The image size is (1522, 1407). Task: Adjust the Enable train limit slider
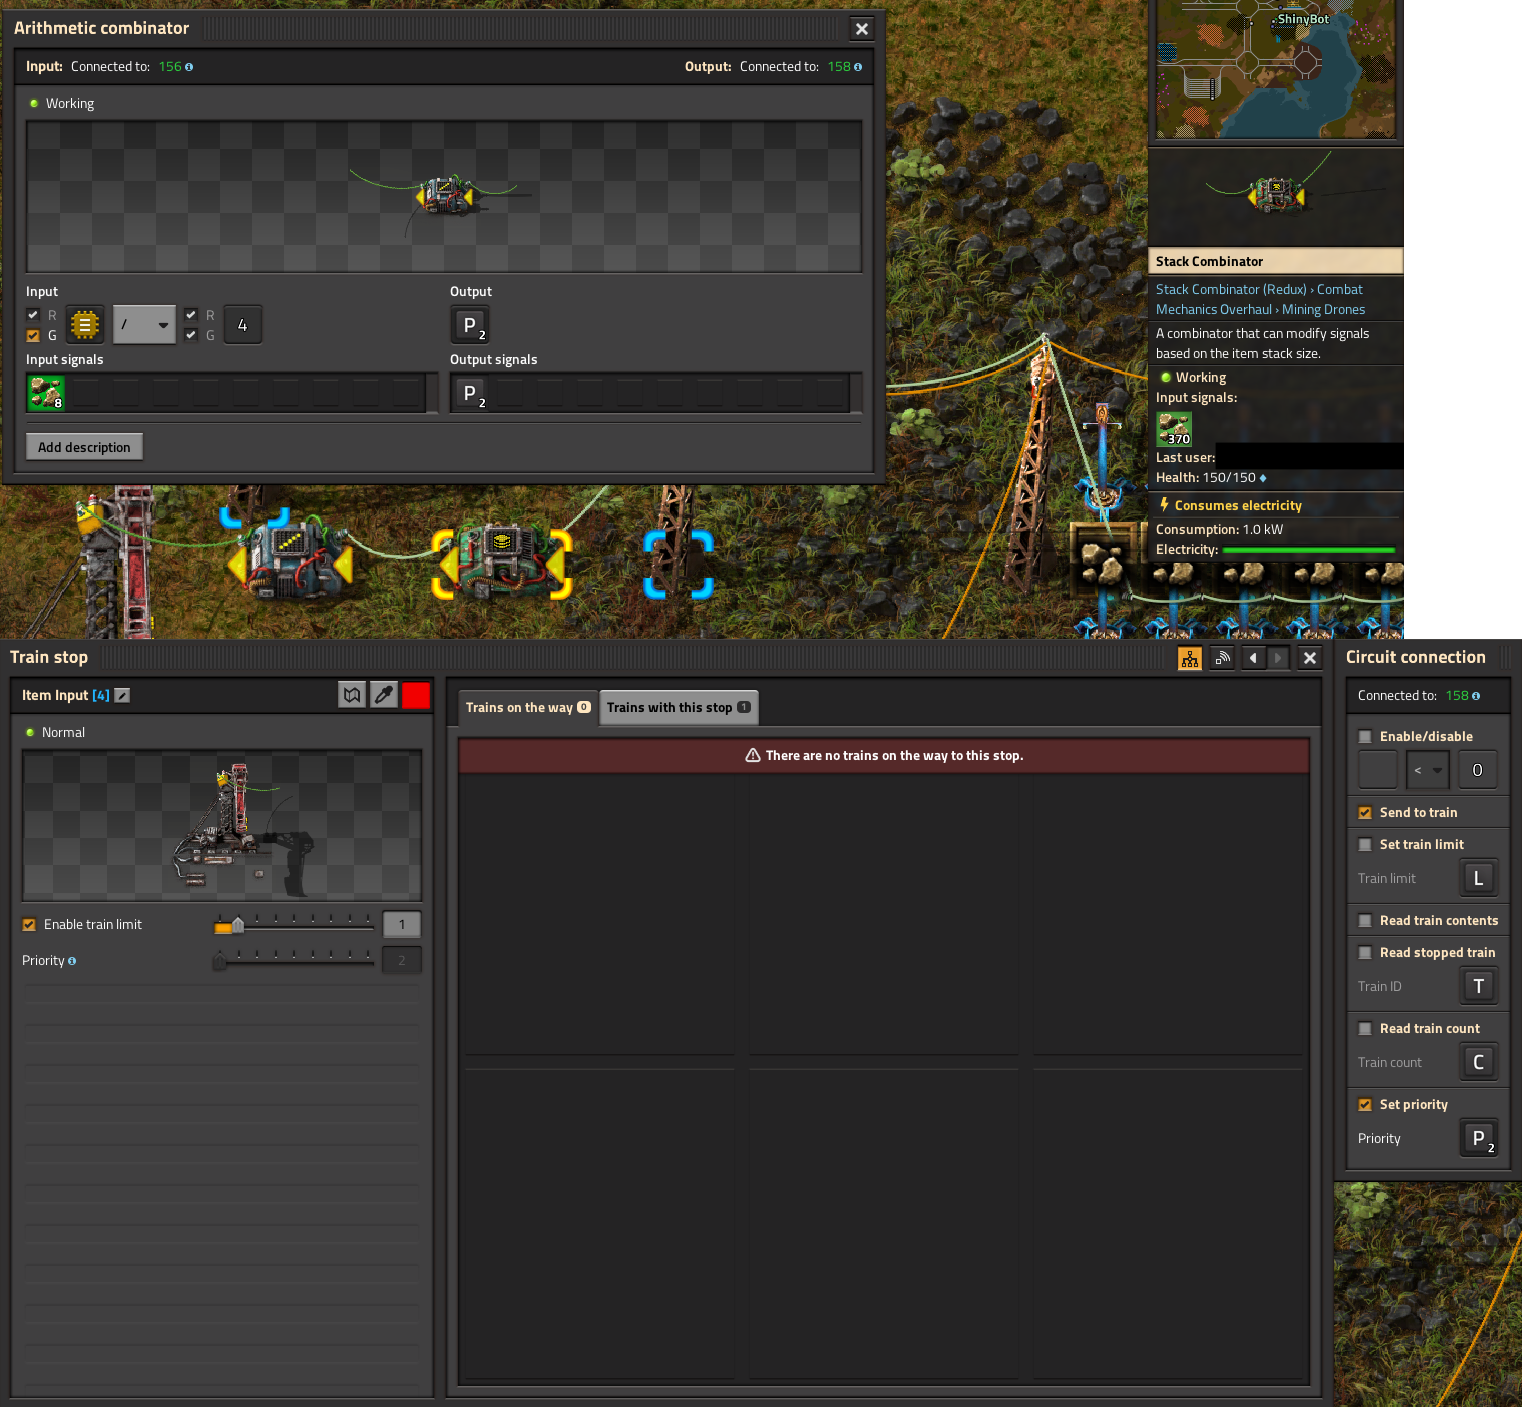[x=294, y=925]
